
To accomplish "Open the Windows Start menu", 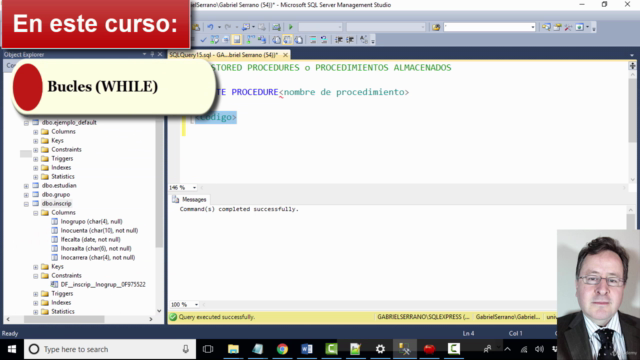I will (x=12, y=349).
